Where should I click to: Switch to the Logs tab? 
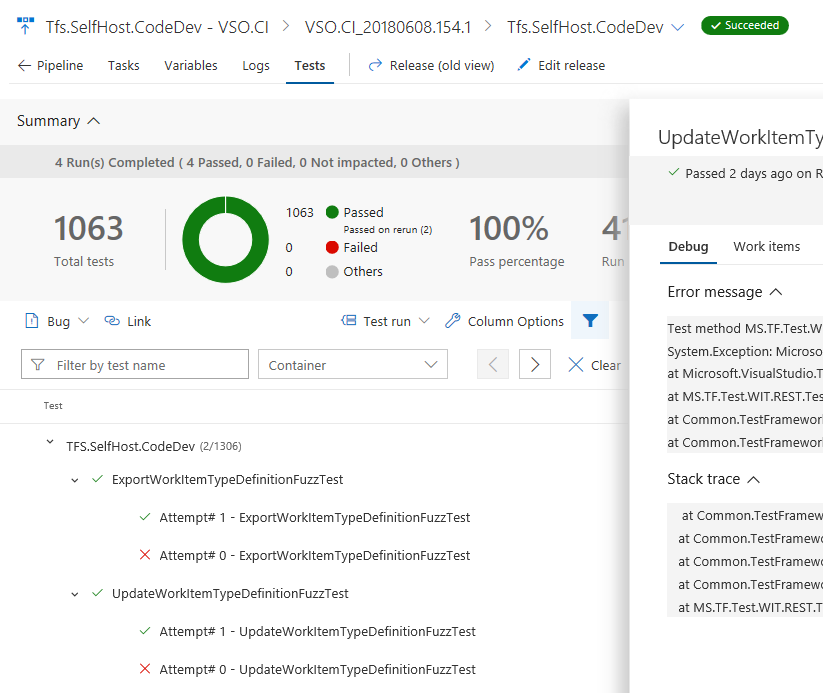point(255,65)
